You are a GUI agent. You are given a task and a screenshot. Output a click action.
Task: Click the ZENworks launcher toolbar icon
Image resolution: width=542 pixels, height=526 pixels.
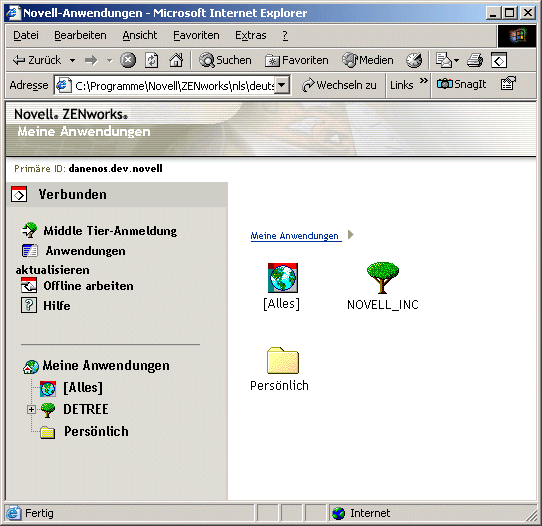point(499,60)
